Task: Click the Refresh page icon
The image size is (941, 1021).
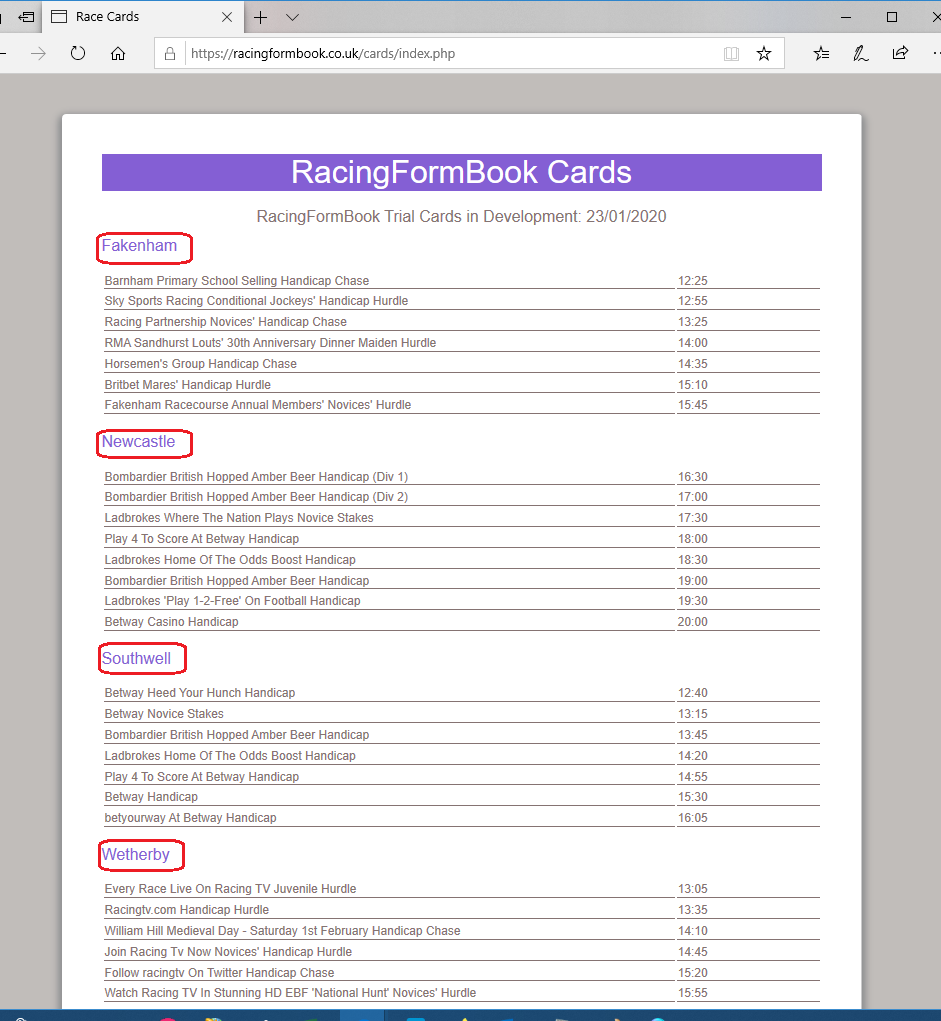Action: pos(78,53)
